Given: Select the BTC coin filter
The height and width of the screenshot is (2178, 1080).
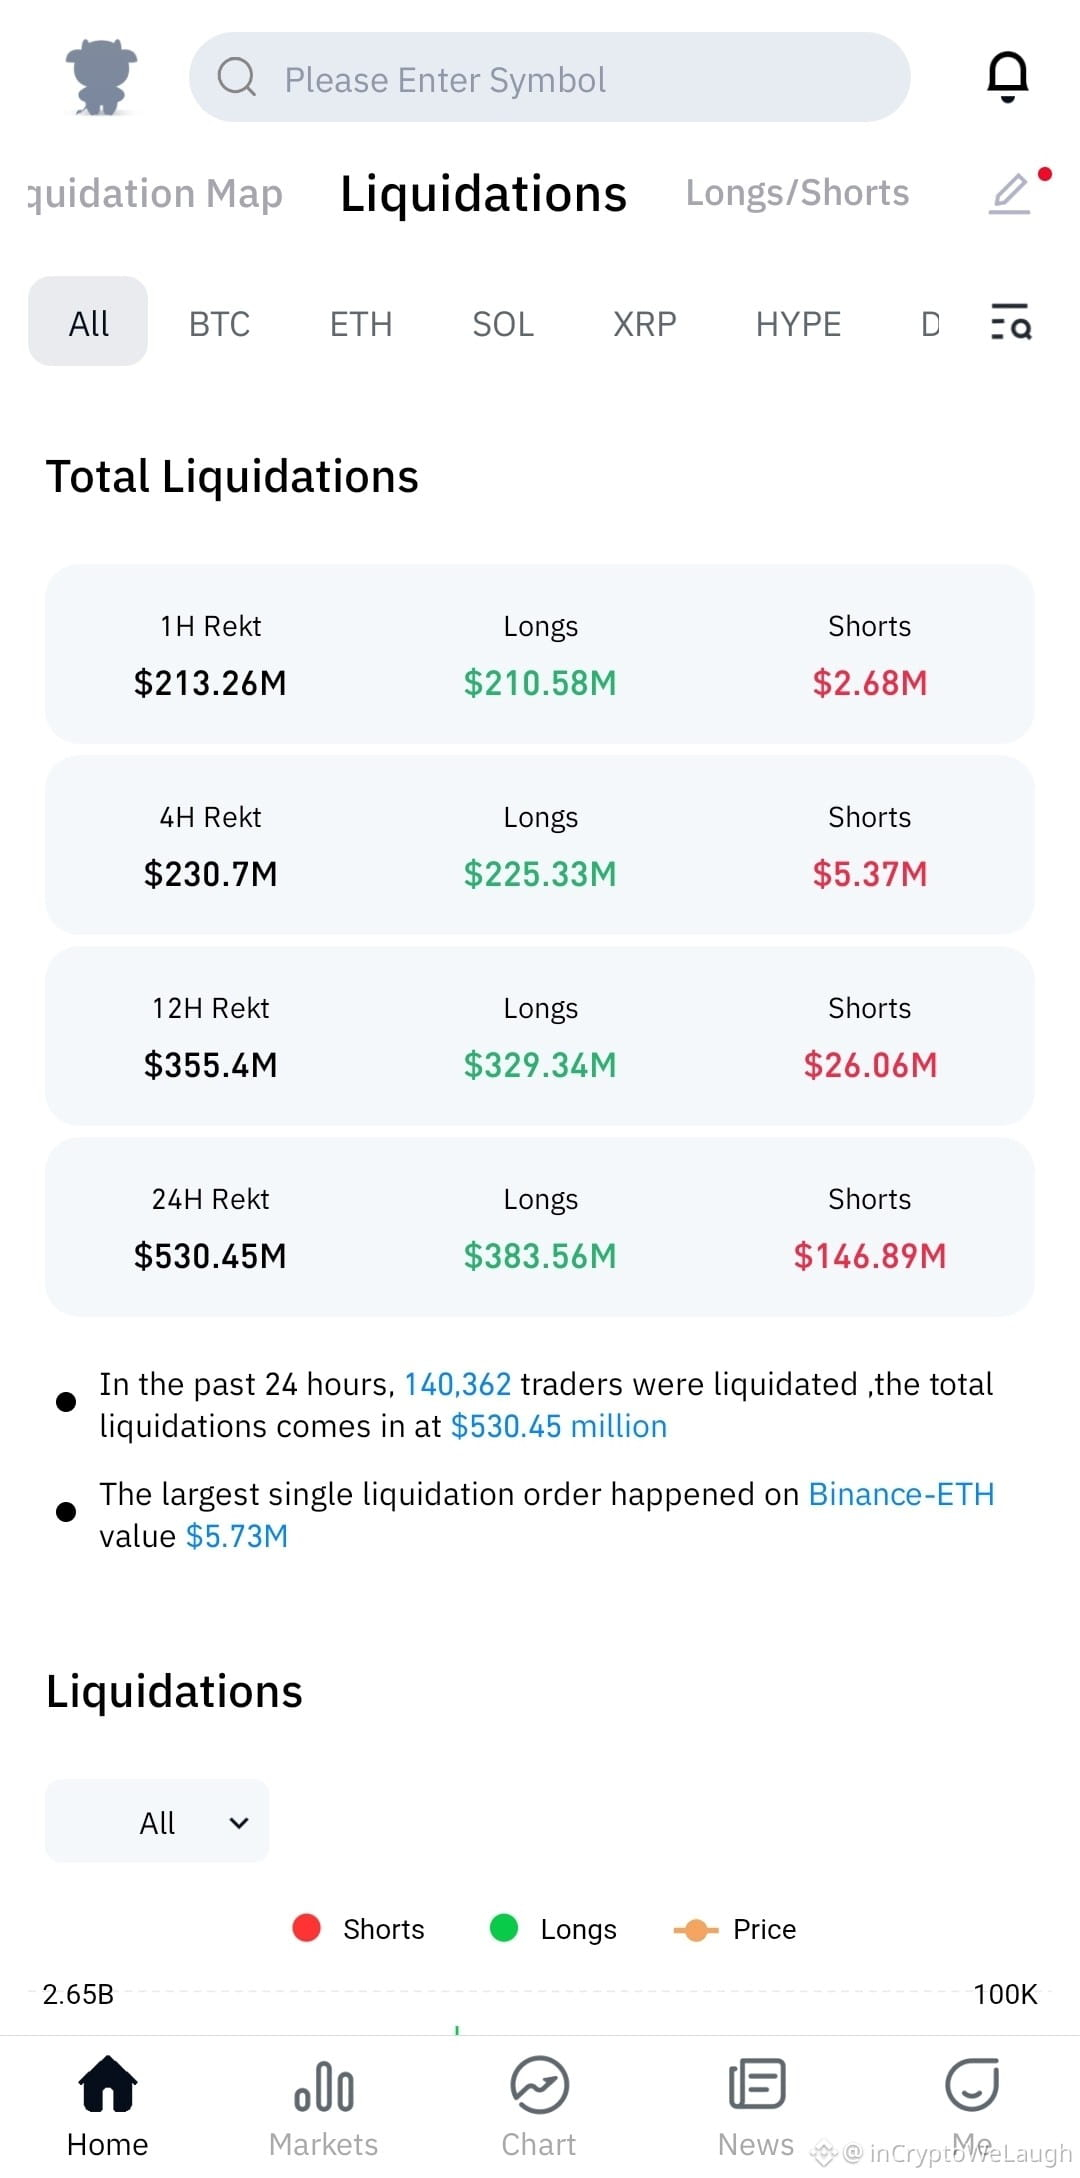Looking at the screenshot, I should [x=219, y=323].
